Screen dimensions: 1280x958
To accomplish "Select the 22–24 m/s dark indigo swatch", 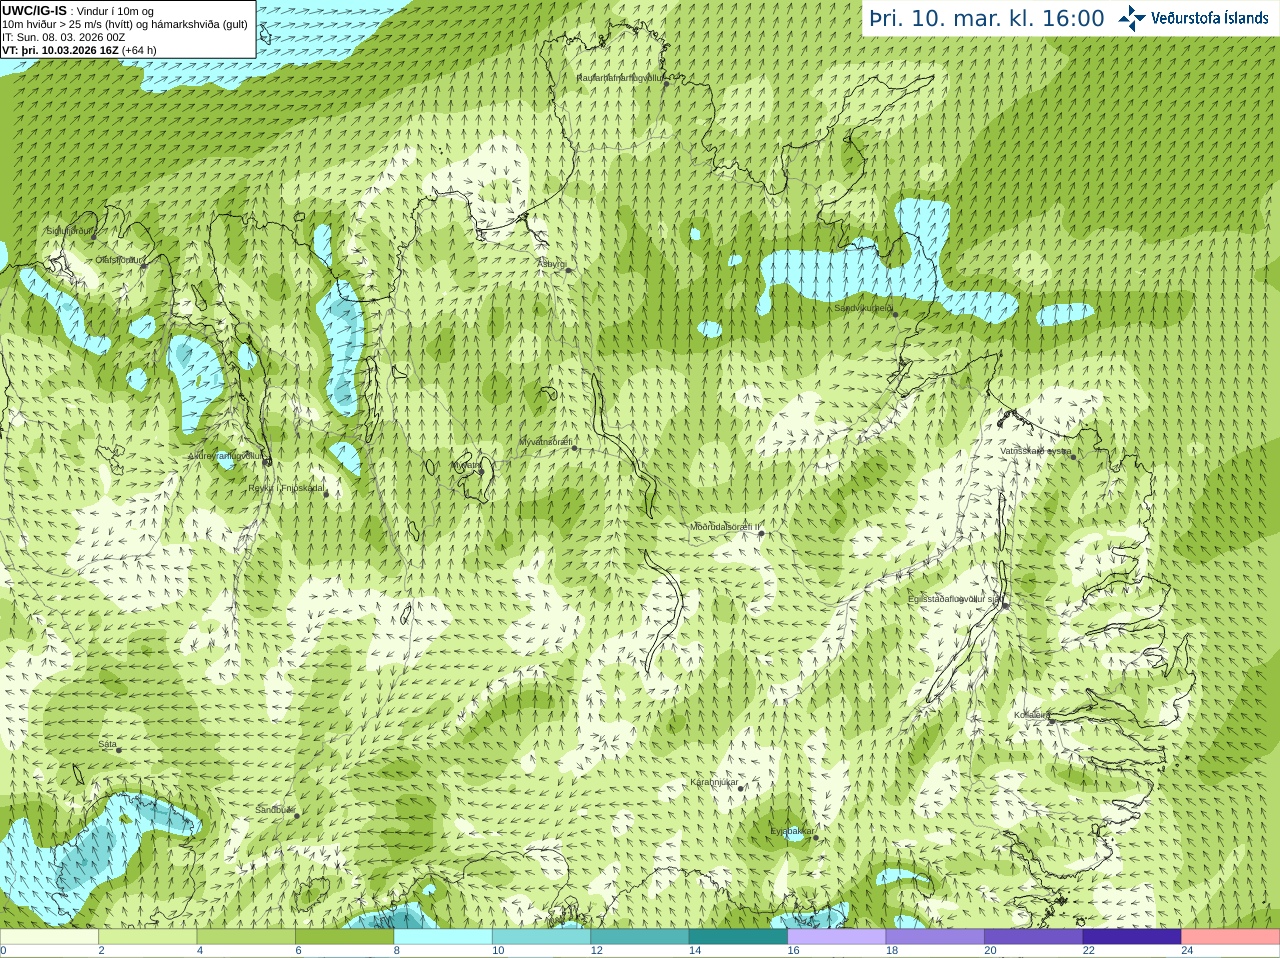I will [x=1132, y=937].
